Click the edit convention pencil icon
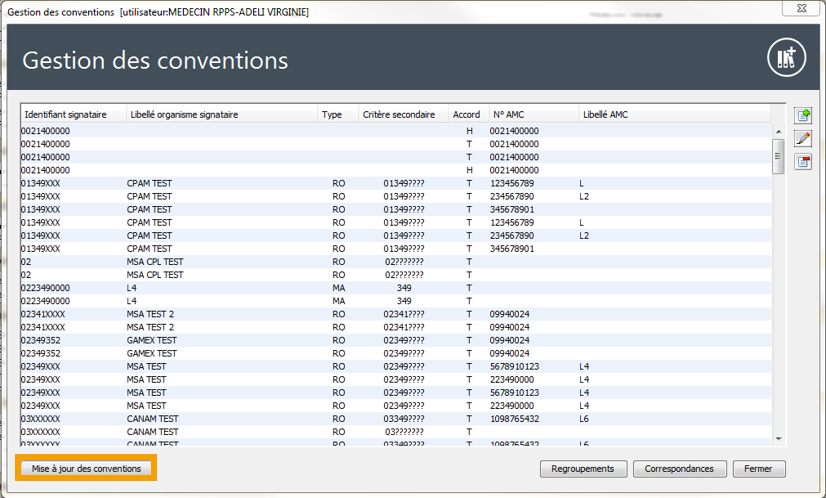 click(802, 139)
